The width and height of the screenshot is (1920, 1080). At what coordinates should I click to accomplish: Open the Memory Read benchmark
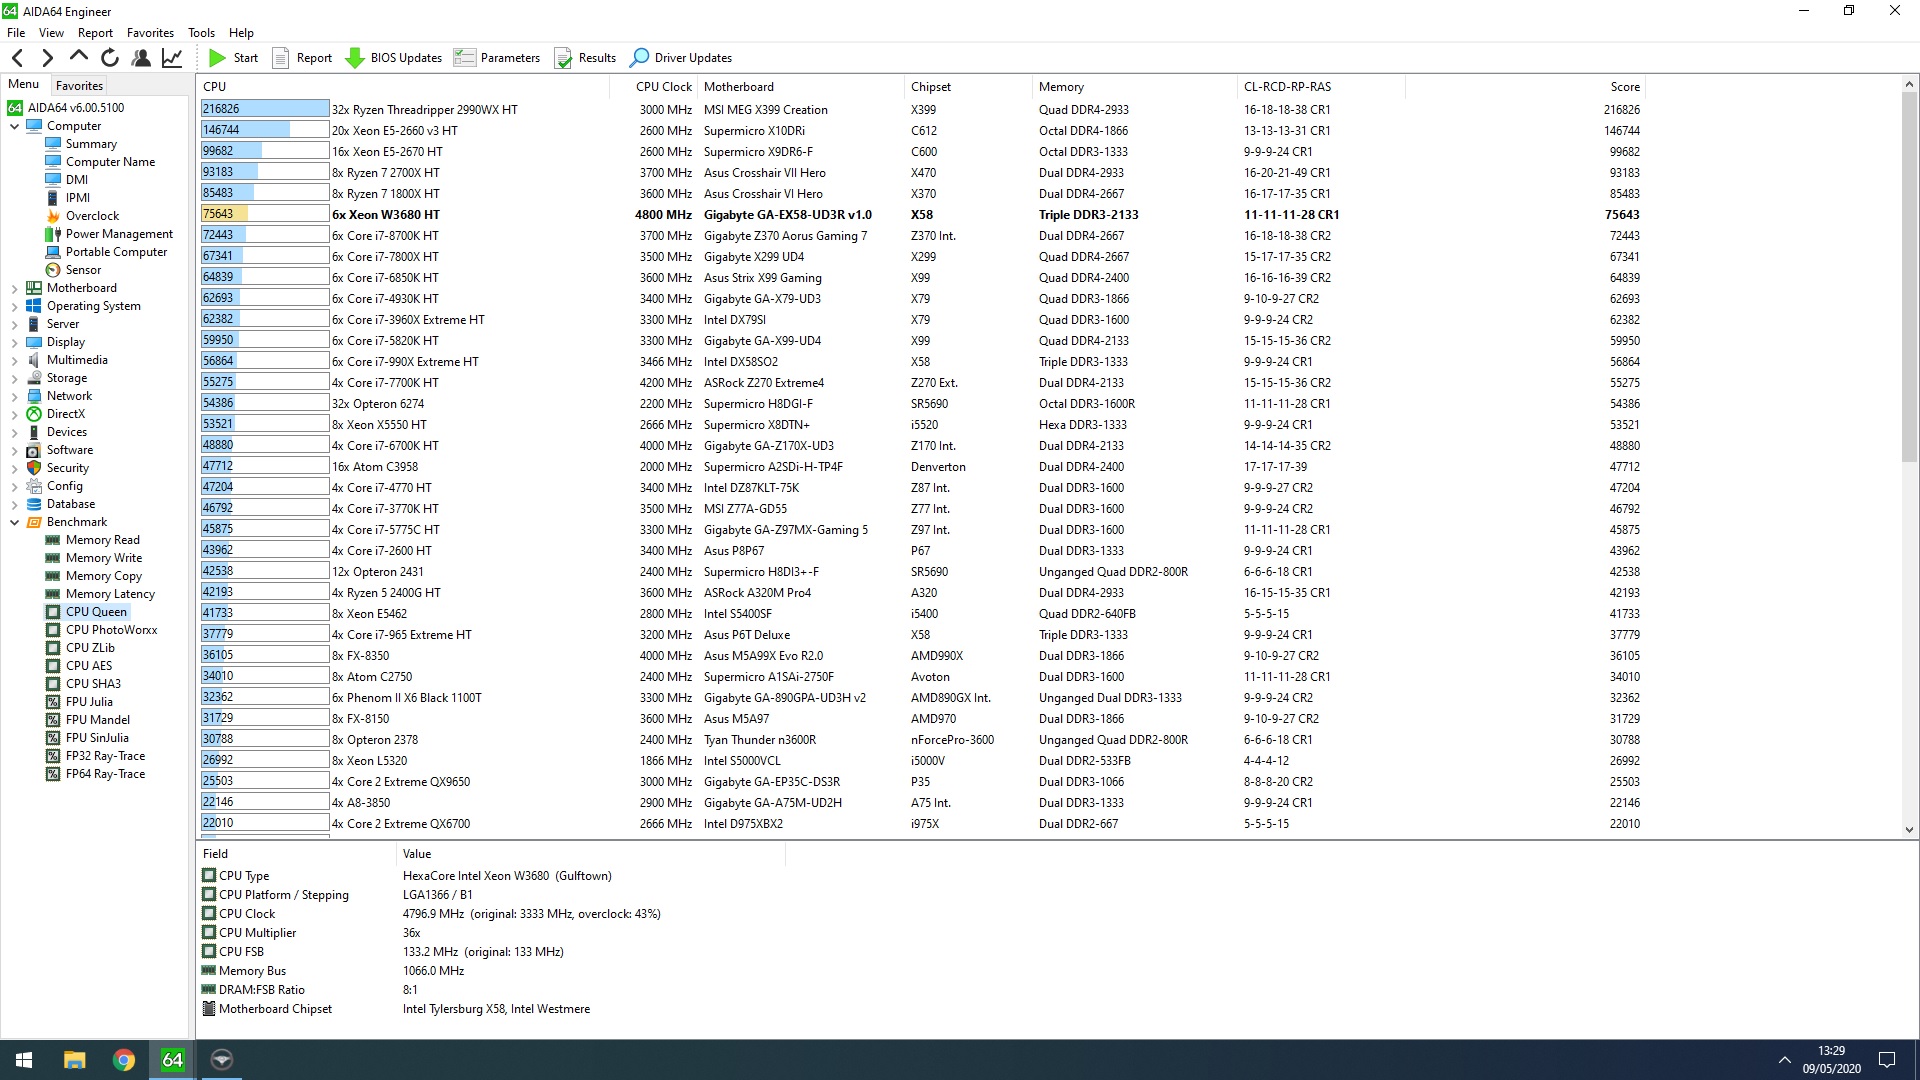[x=103, y=540]
